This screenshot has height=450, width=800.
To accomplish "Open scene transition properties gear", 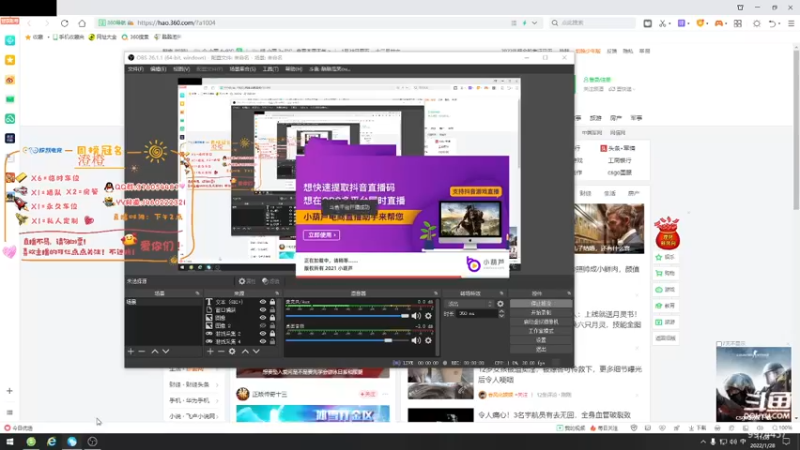I will click(x=501, y=304).
